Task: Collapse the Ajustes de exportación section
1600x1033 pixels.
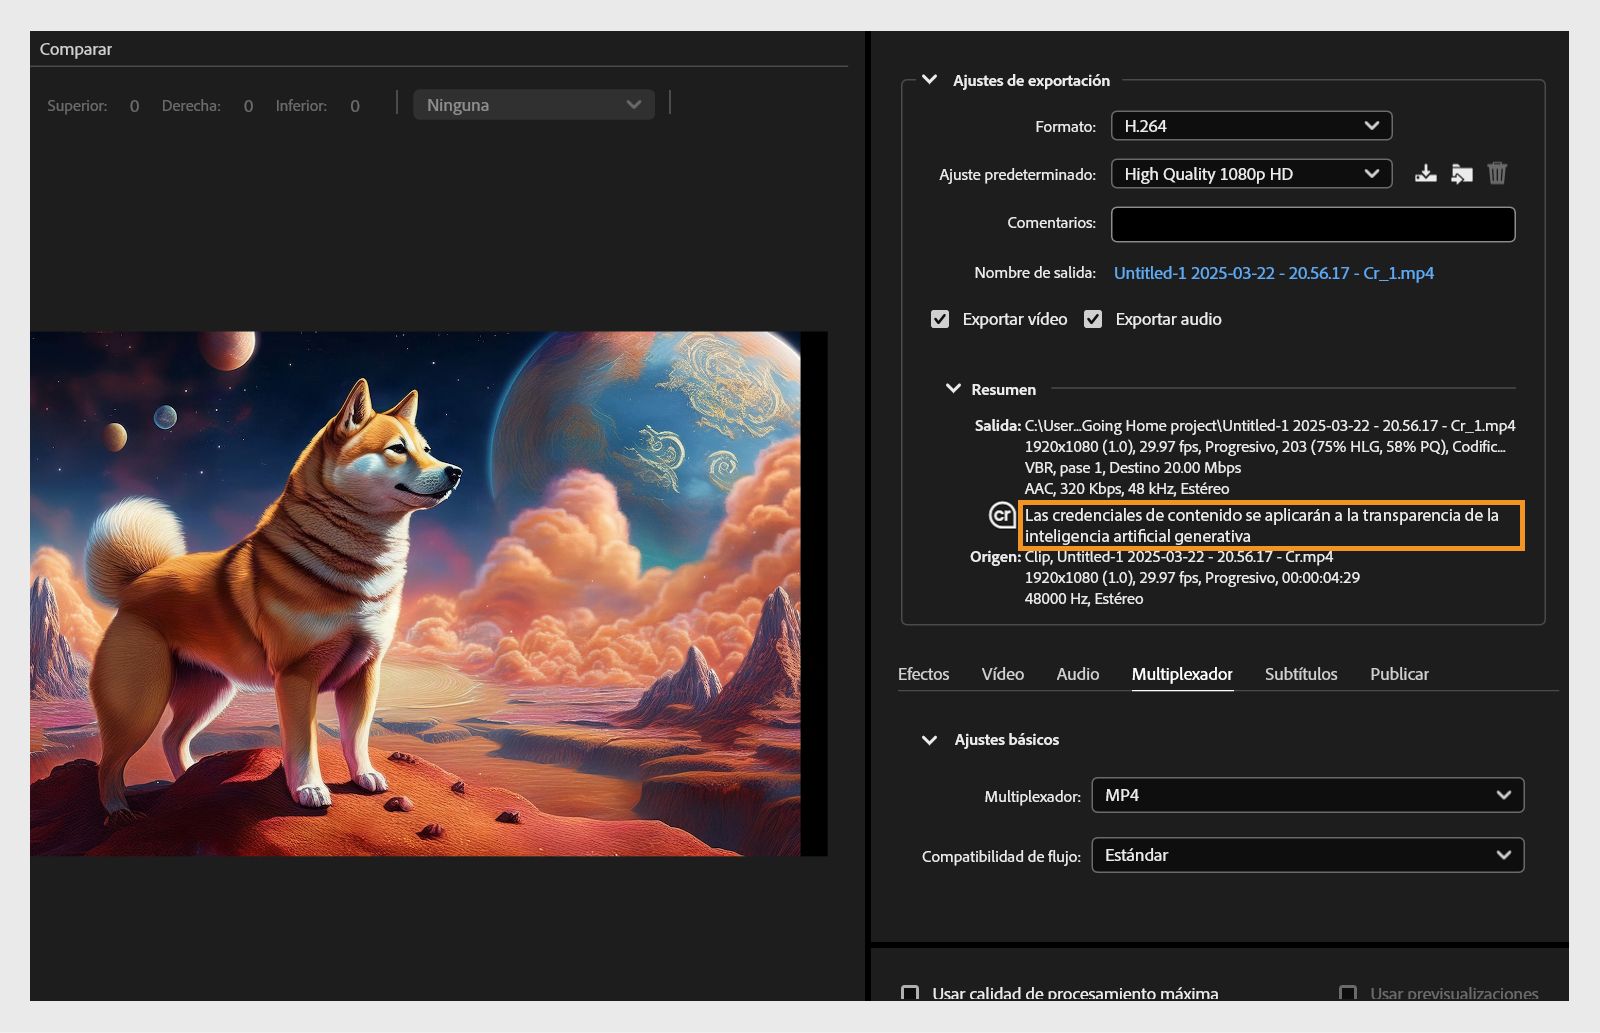Action: (931, 80)
